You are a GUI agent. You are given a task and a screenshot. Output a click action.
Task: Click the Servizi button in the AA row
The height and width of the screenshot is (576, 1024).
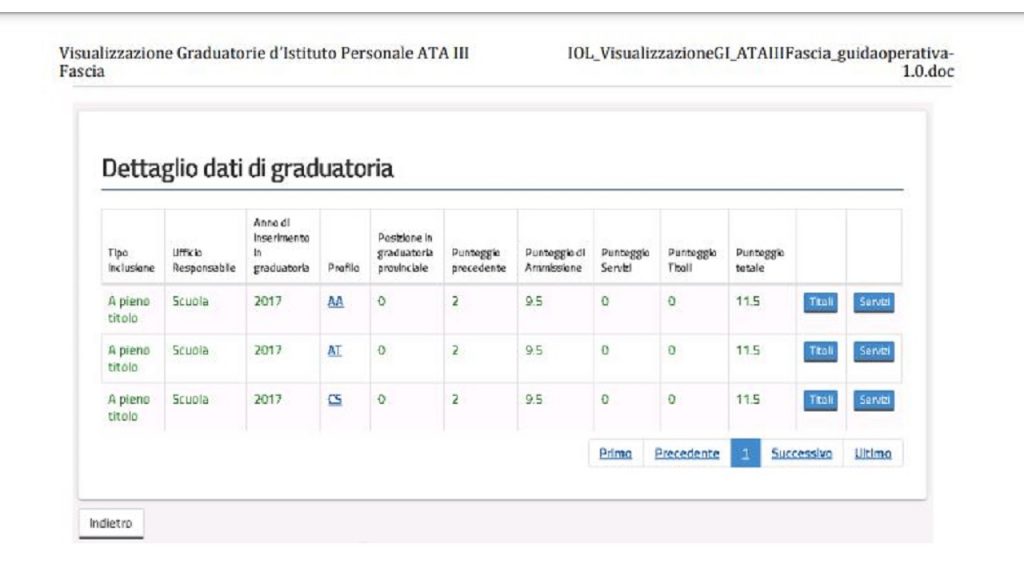point(873,303)
